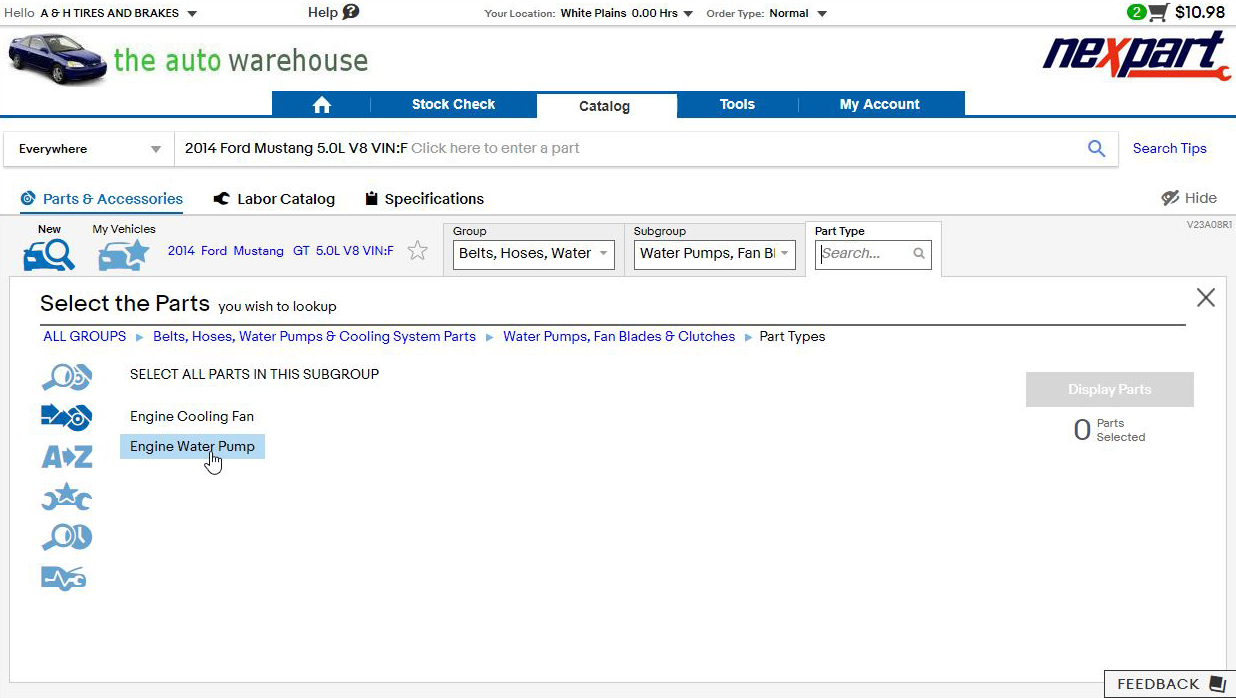Click the arrow-and-gear sidebar icon
Image resolution: width=1236 pixels, height=698 pixels.
click(x=67, y=416)
